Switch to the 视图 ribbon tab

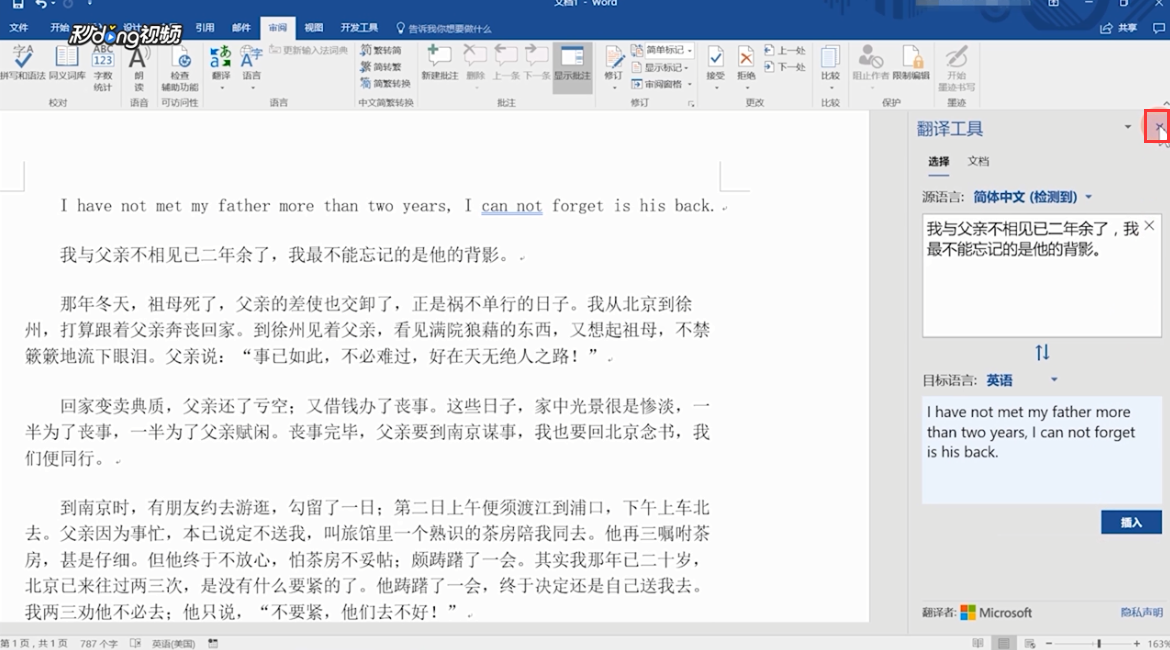pyautogui.click(x=313, y=28)
